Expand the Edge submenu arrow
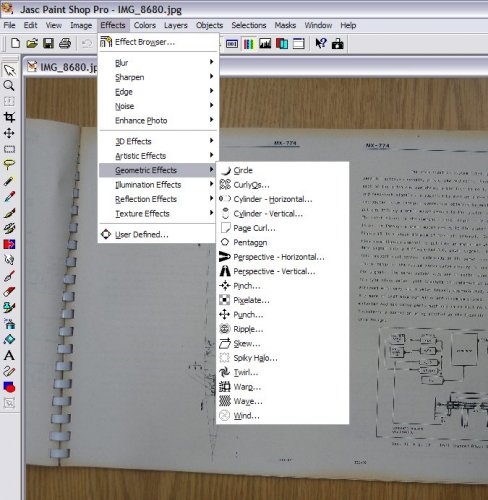The height and width of the screenshot is (500, 488). coord(211,91)
